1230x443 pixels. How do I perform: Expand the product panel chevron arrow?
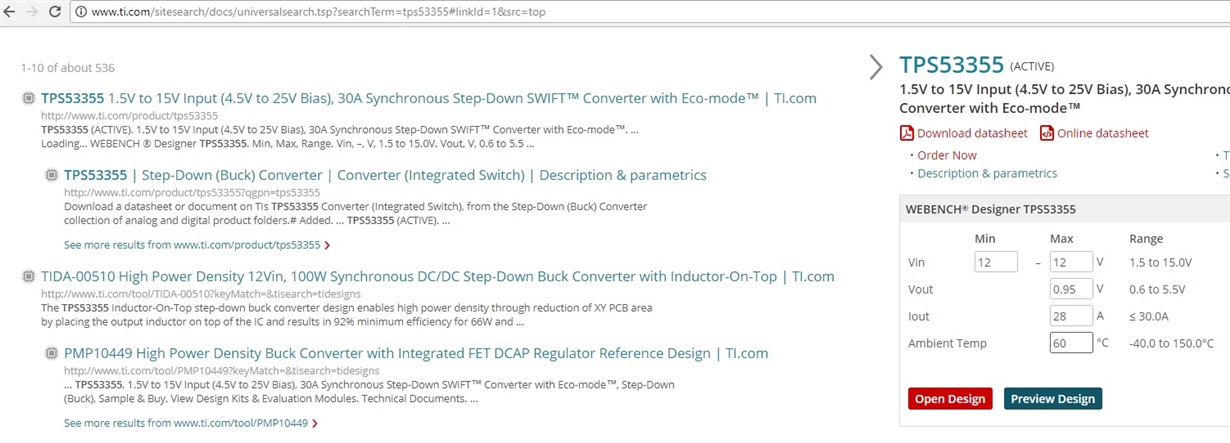[x=876, y=67]
